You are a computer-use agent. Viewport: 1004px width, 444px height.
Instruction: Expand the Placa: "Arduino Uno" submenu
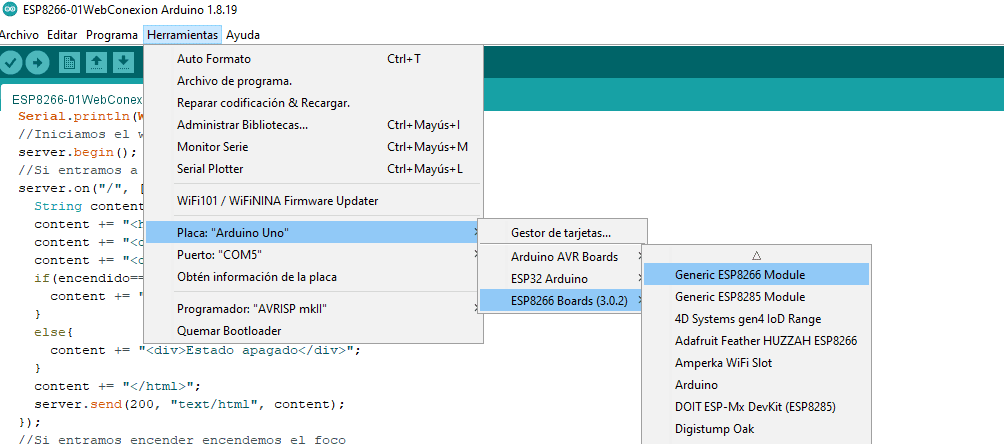(x=313, y=233)
